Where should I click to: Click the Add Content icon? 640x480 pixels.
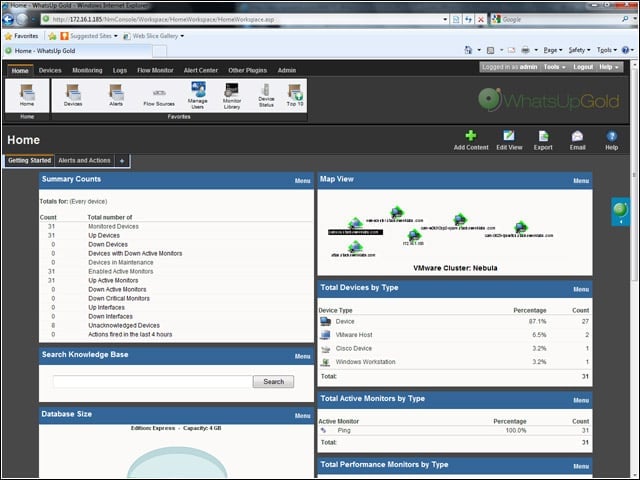click(x=471, y=140)
